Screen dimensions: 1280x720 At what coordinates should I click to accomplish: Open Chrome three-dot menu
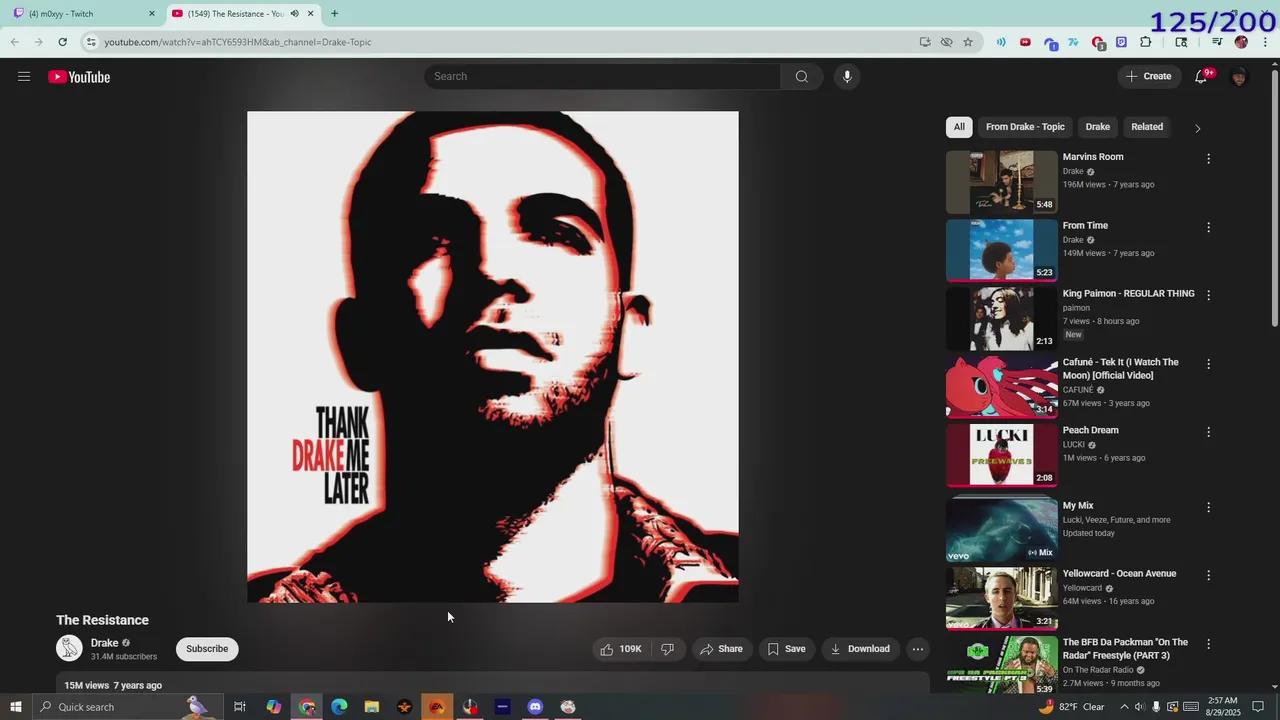tap(1264, 42)
